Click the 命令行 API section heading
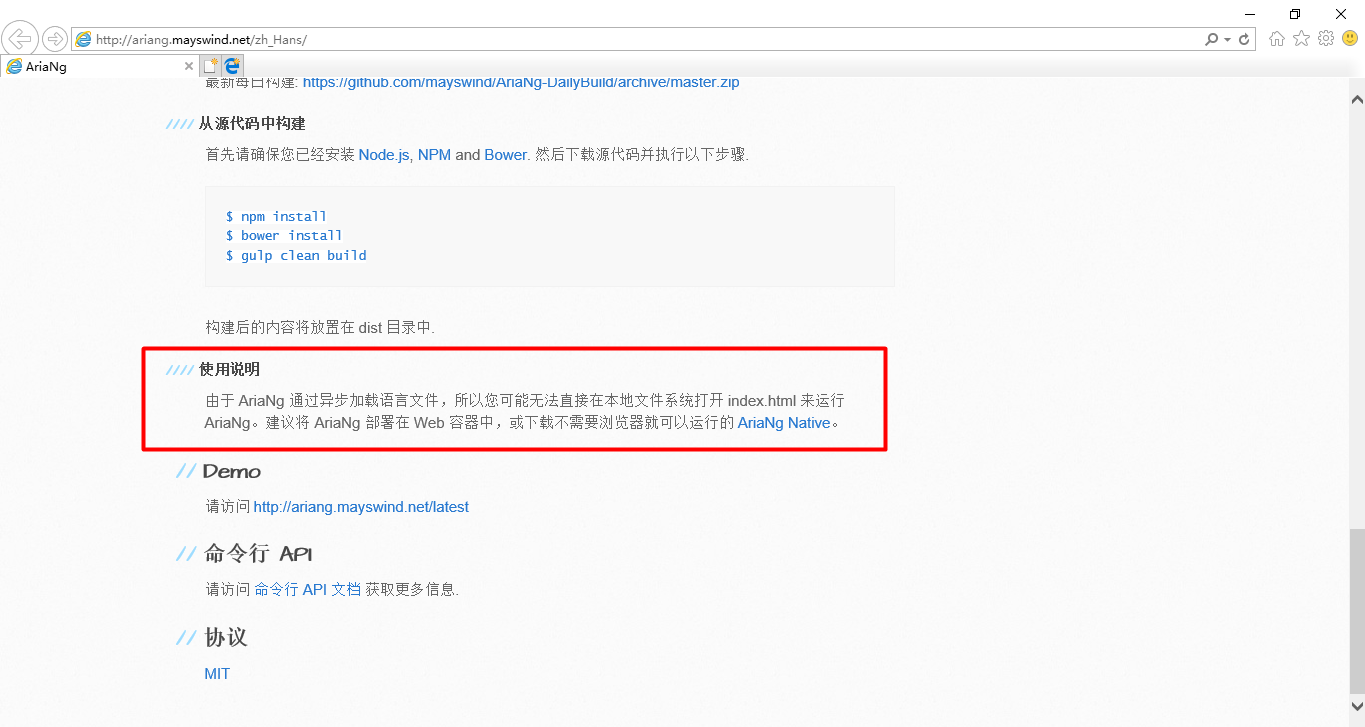 click(x=259, y=554)
